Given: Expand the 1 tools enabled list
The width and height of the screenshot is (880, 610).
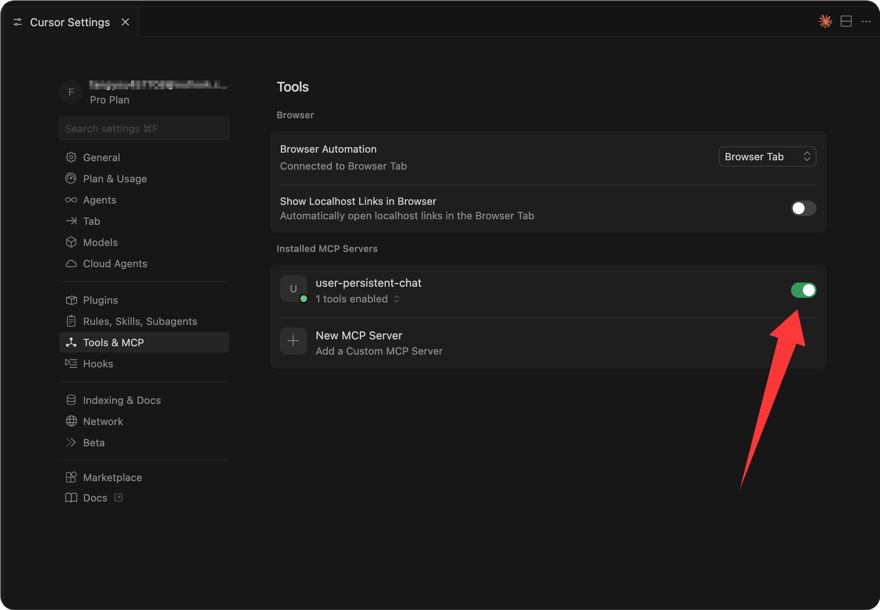Looking at the screenshot, I should [x=357, y=299].
